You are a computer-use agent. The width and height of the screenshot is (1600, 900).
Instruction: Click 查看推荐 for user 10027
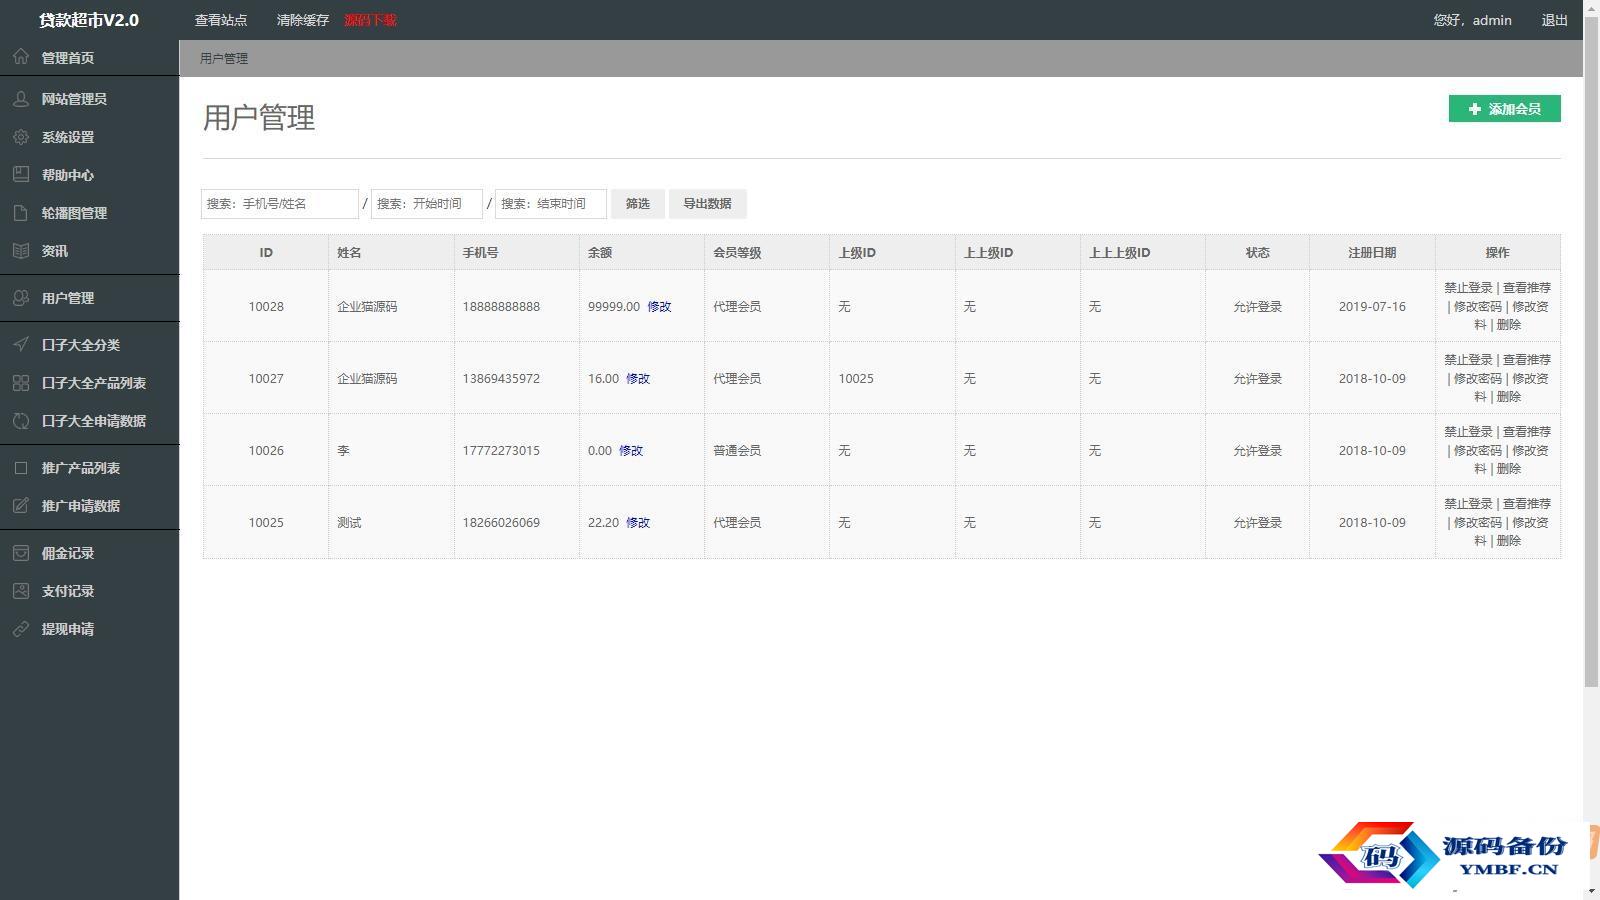coord(1527,360)
